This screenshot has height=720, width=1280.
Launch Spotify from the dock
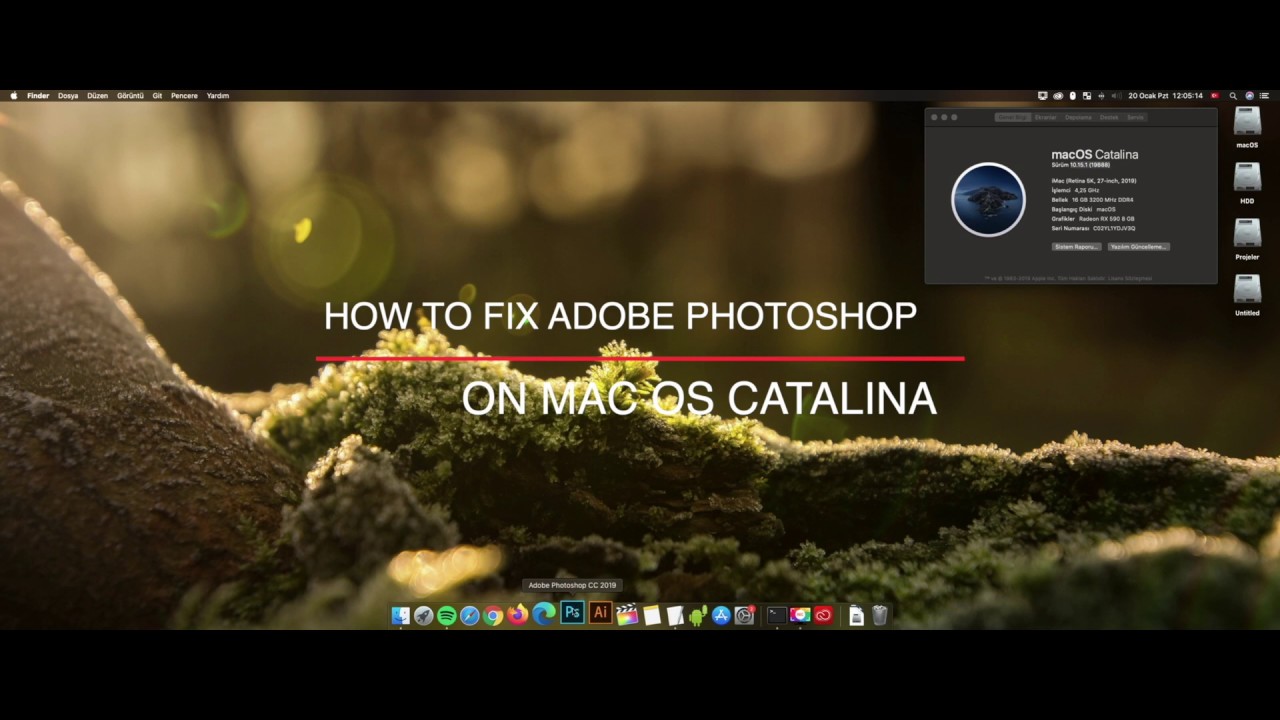coord(447,615)
